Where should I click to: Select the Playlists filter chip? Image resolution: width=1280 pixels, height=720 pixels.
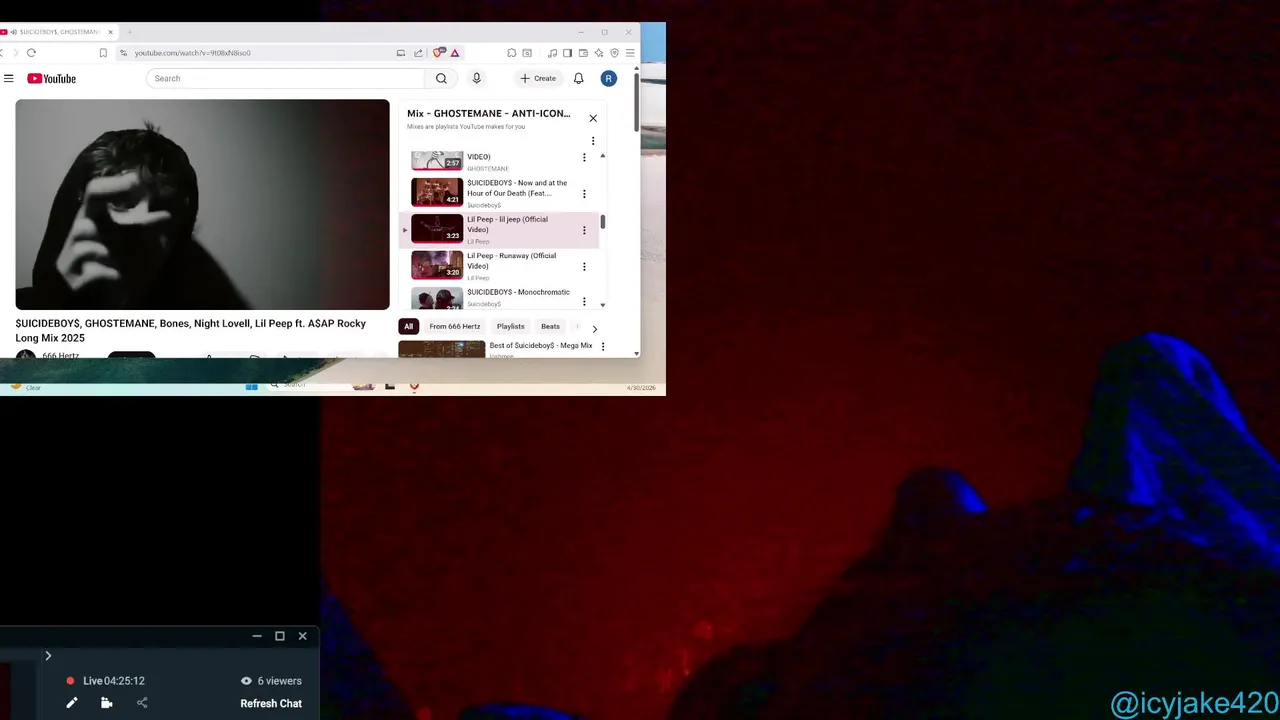coord(510,326)
